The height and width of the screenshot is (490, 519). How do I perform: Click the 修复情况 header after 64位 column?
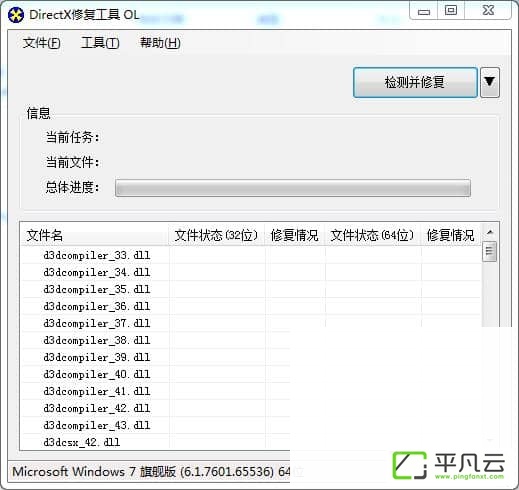coord(451,235)
